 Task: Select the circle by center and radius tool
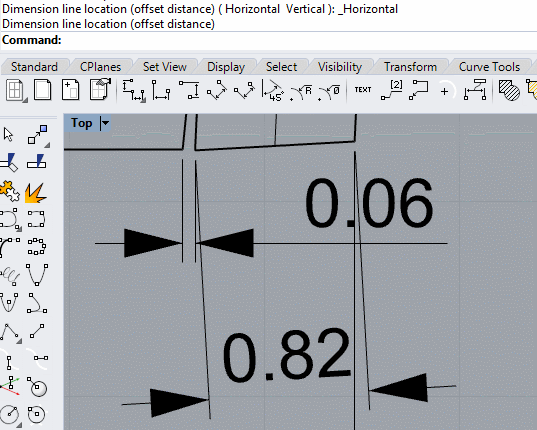(10, 415)
